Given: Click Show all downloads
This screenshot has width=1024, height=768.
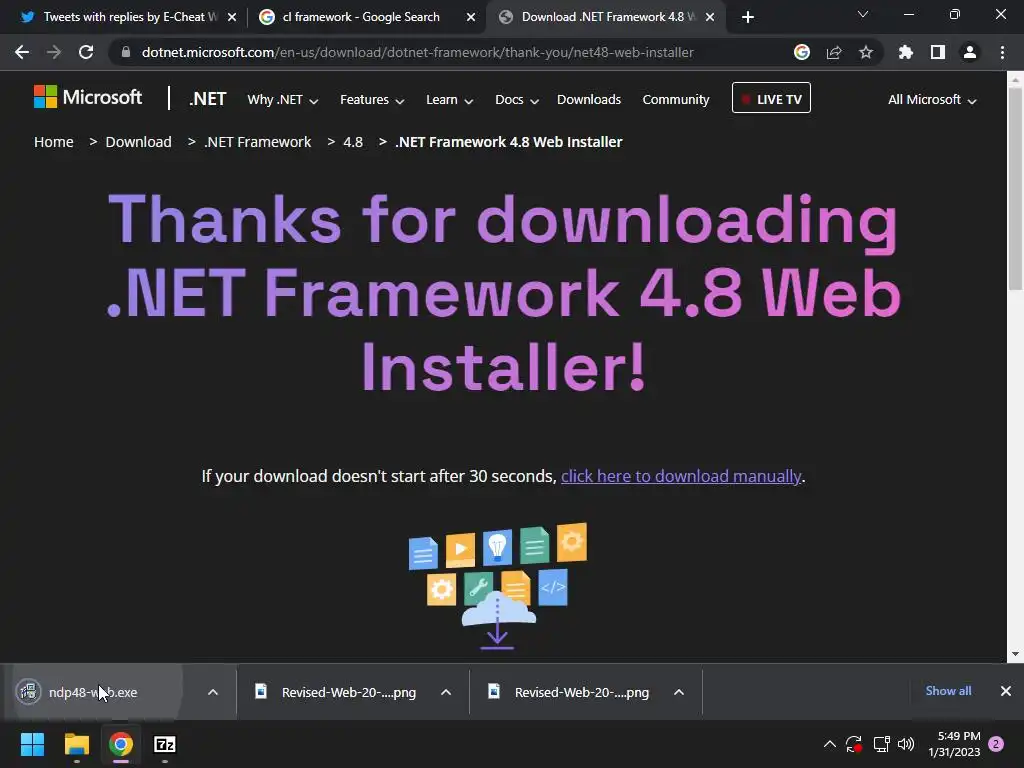Looking at the screenshot, I should point(948,691).
